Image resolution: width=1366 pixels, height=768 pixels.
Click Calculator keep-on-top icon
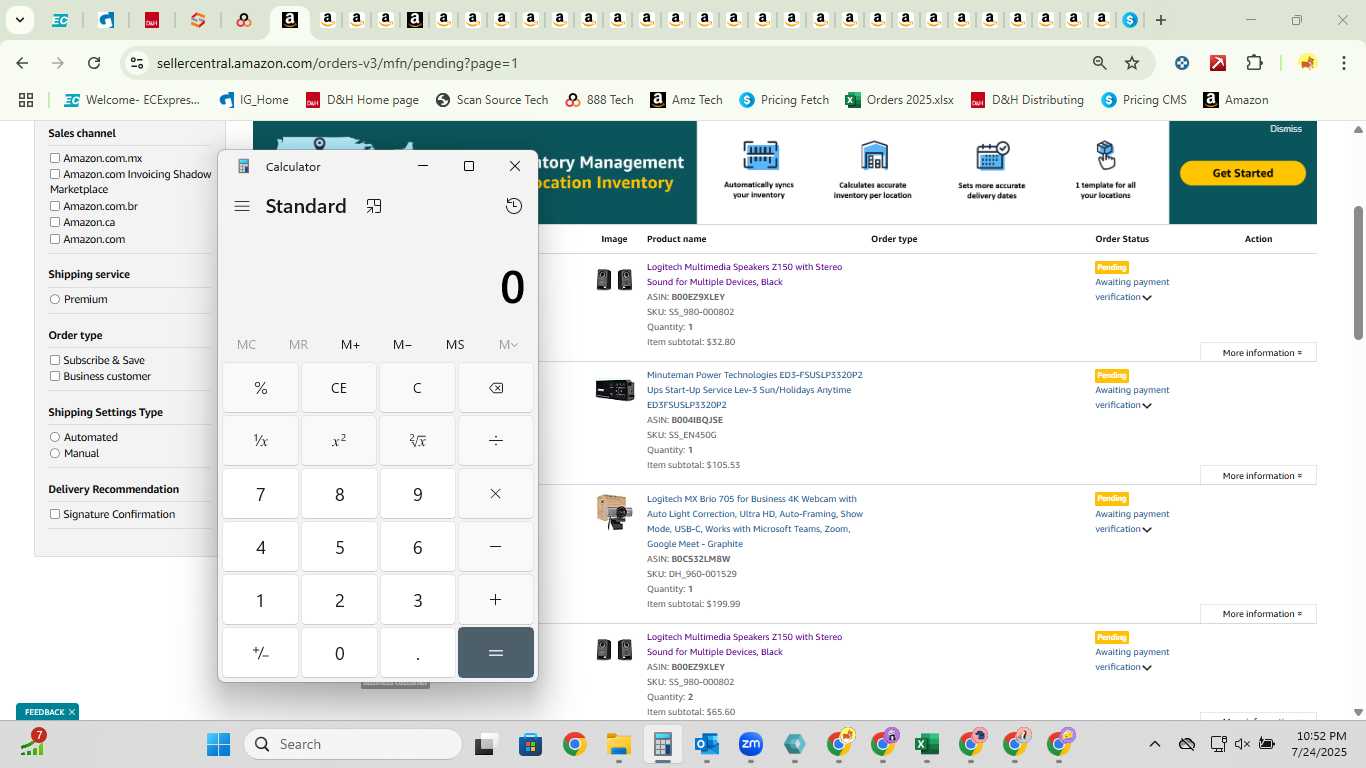(x=374, y=206)
